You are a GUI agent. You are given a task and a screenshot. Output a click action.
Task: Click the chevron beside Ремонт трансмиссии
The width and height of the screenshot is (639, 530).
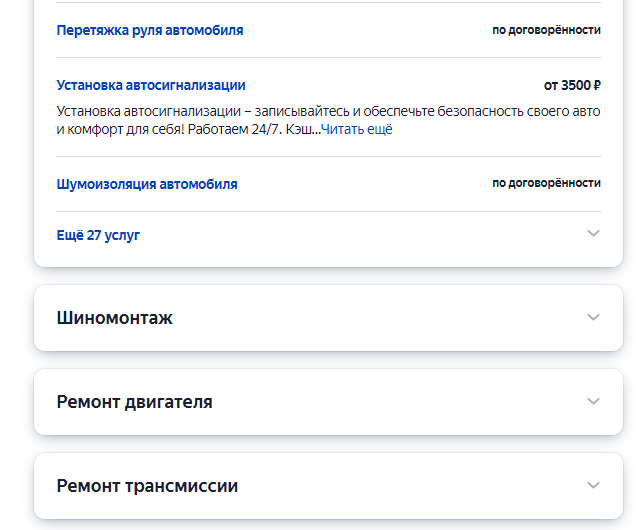[x=593, y=486]
